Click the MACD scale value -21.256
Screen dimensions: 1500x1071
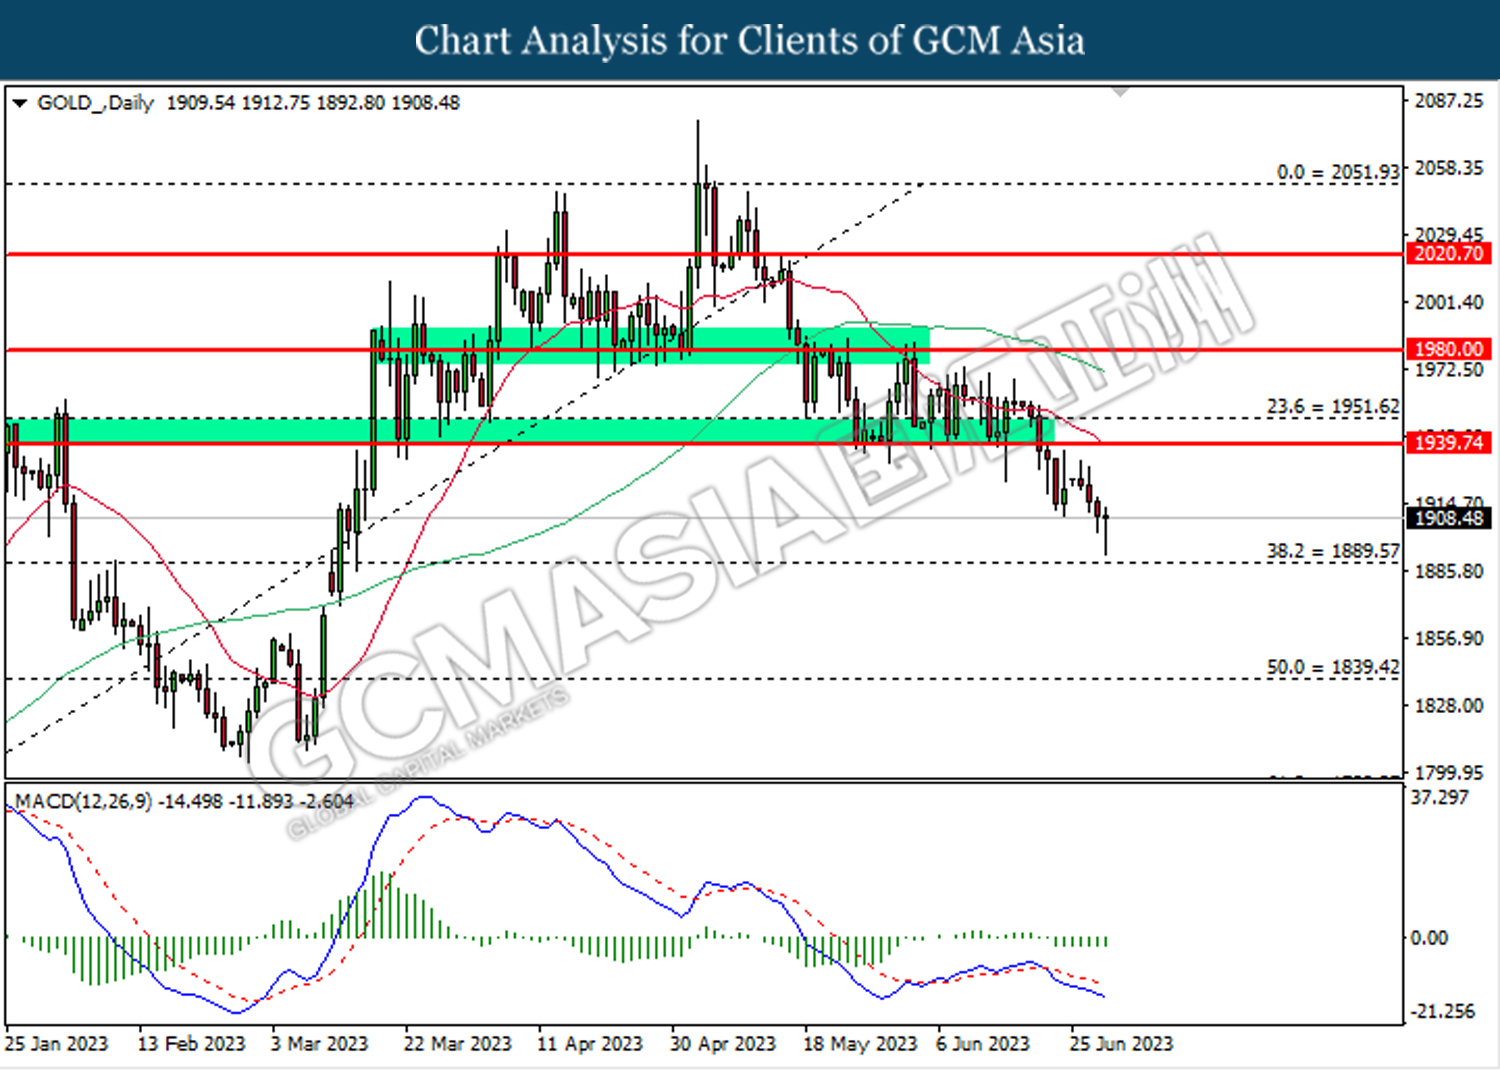pos(1442,1011)
